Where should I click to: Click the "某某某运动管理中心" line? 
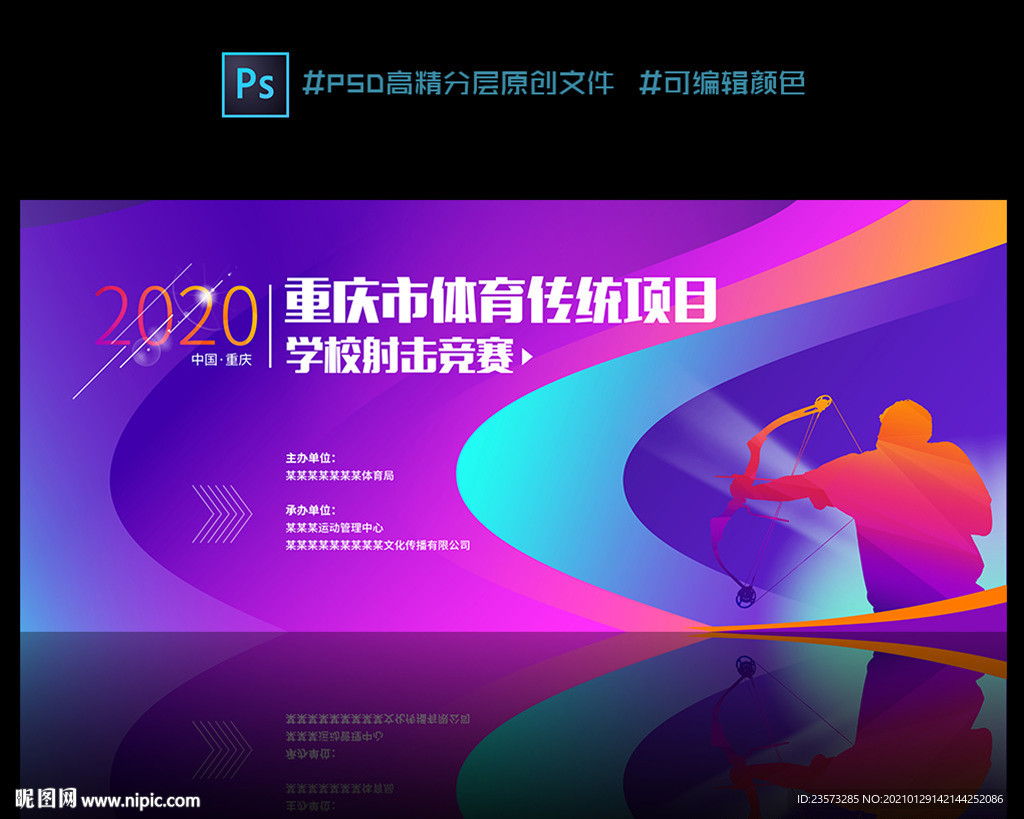click(334, 528)
